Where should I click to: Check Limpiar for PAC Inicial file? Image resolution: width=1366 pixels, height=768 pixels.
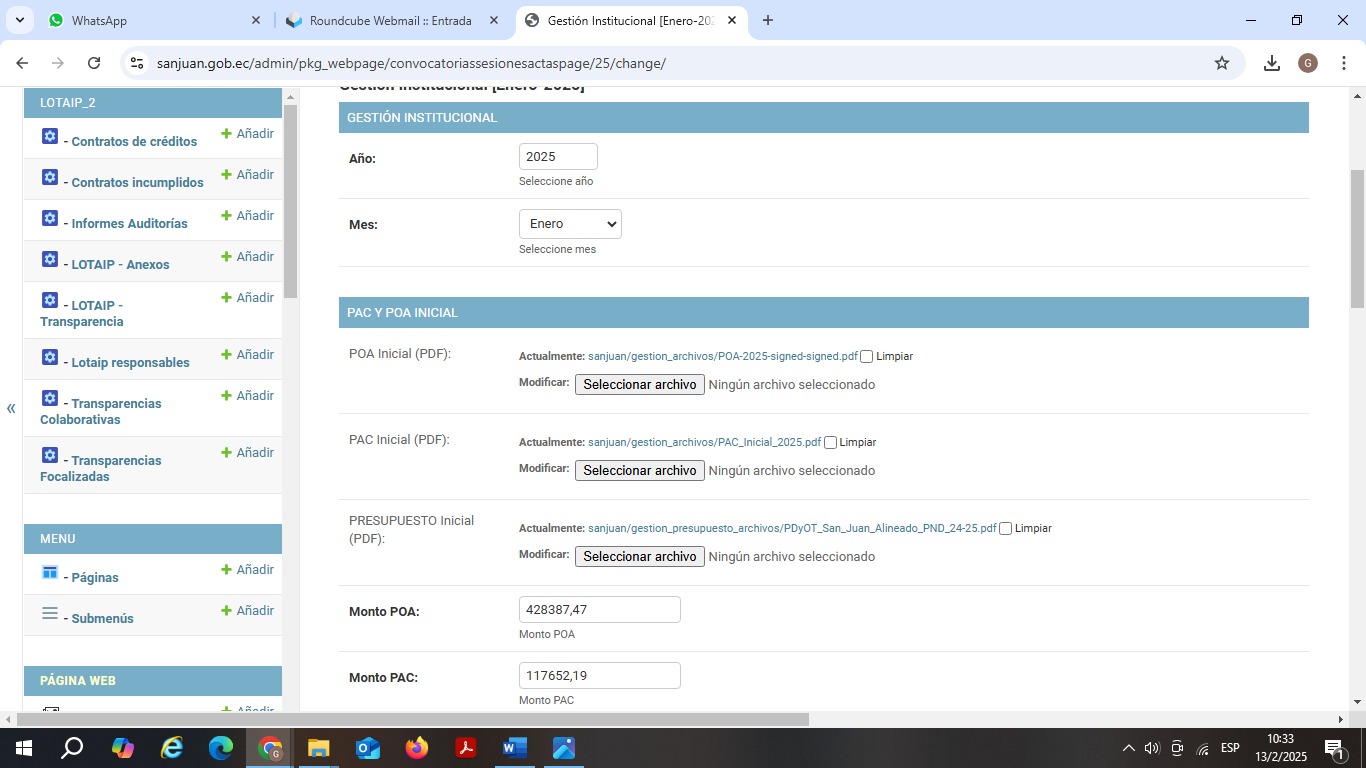point(830,443)
